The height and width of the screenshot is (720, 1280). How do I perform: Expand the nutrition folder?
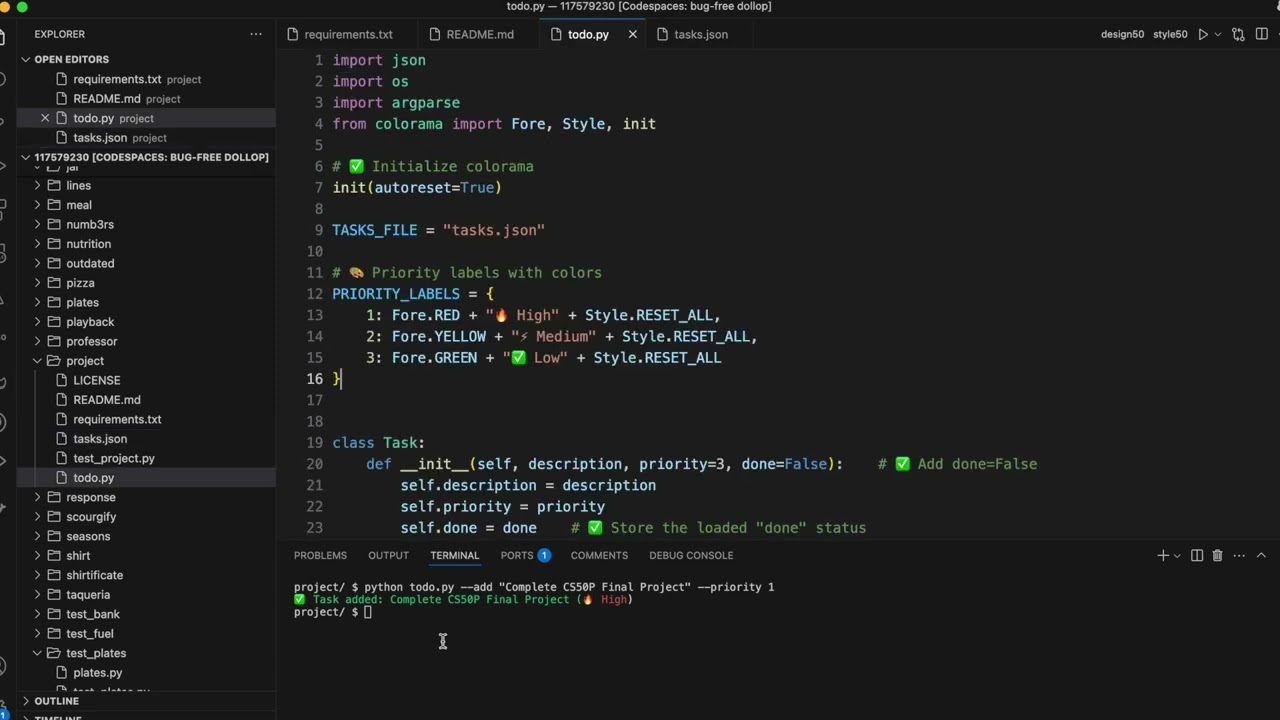88,244
